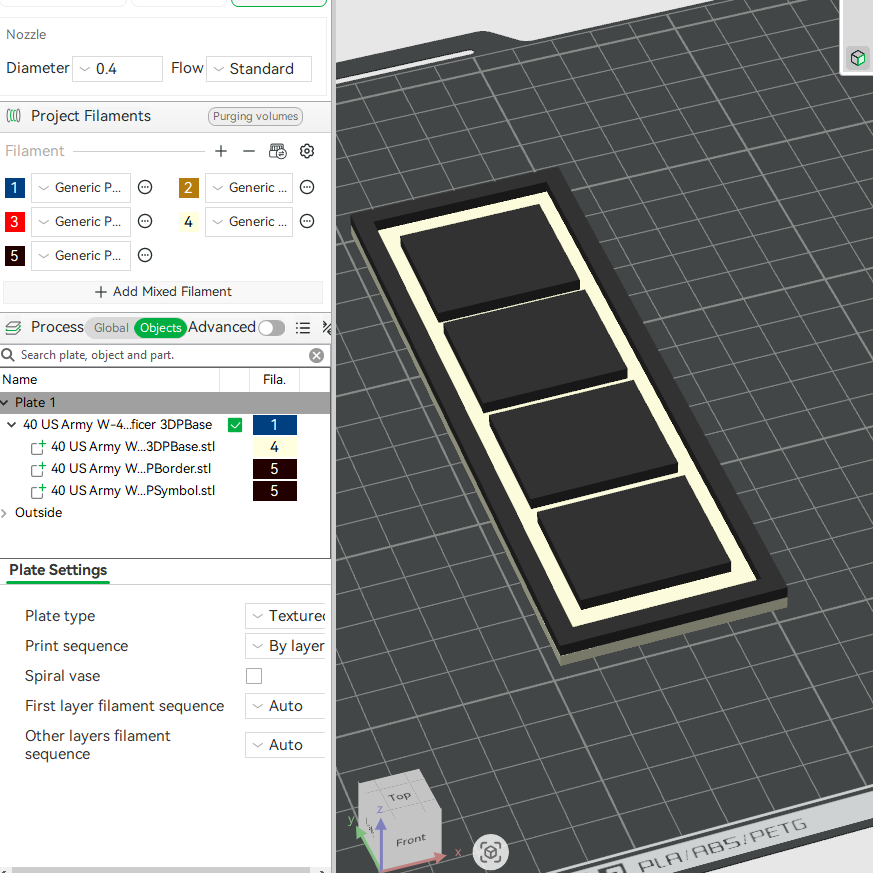Open options for filament 3
The image size is (873, 873).
145,221
